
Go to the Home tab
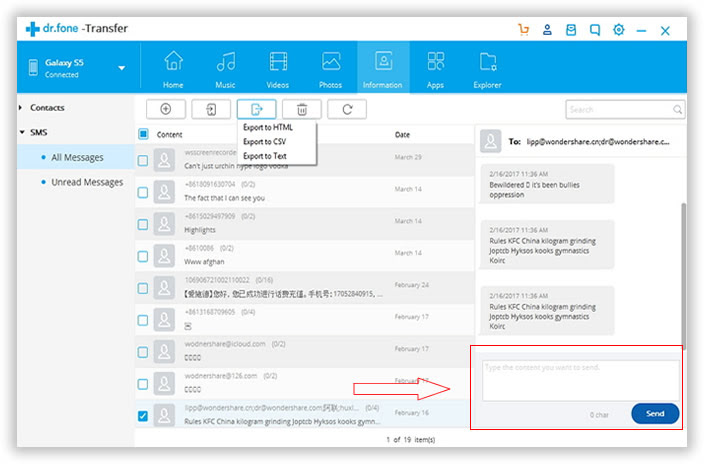[x=173, y=69]
